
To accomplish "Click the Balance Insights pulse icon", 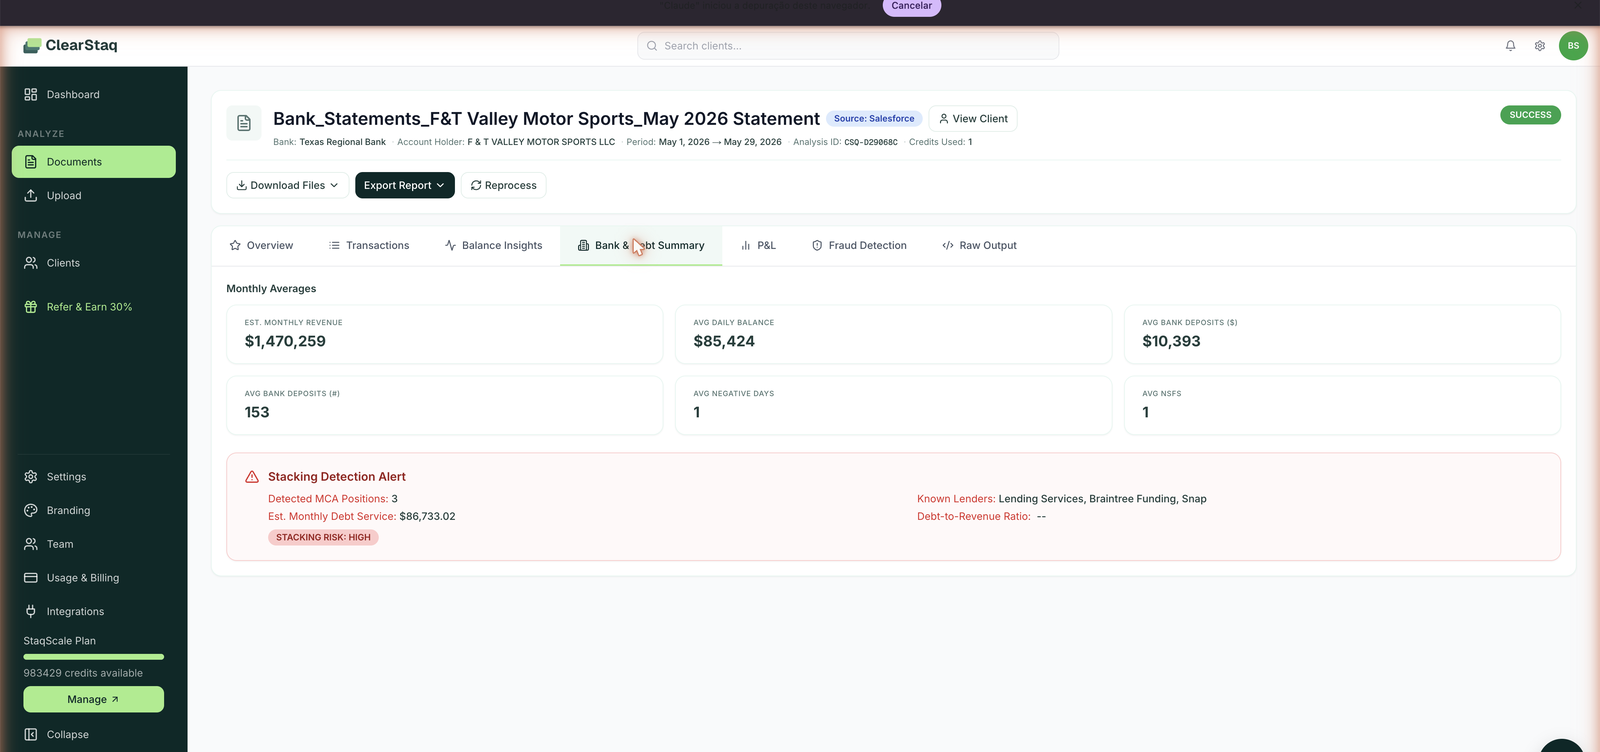I will point(450,245).
